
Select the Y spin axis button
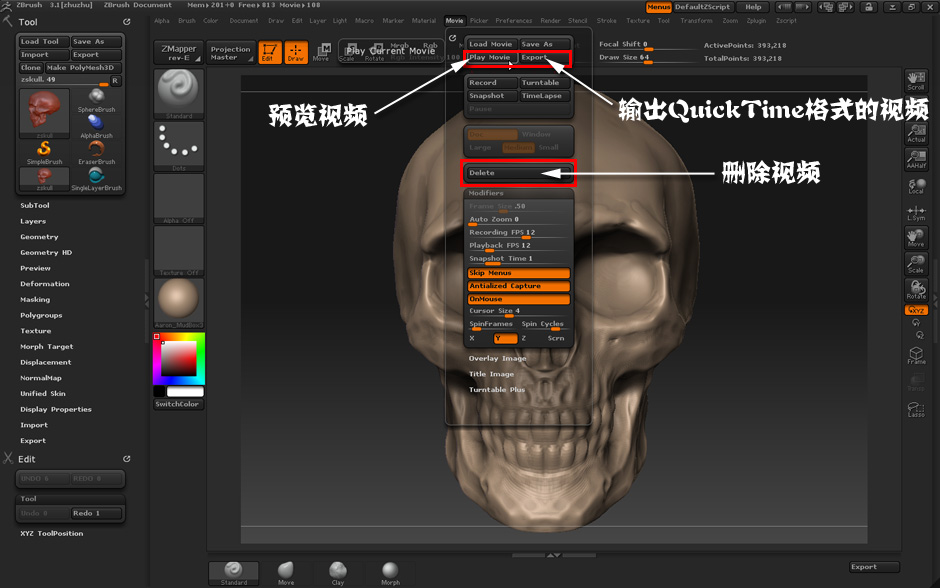click(x=505, y=339)
